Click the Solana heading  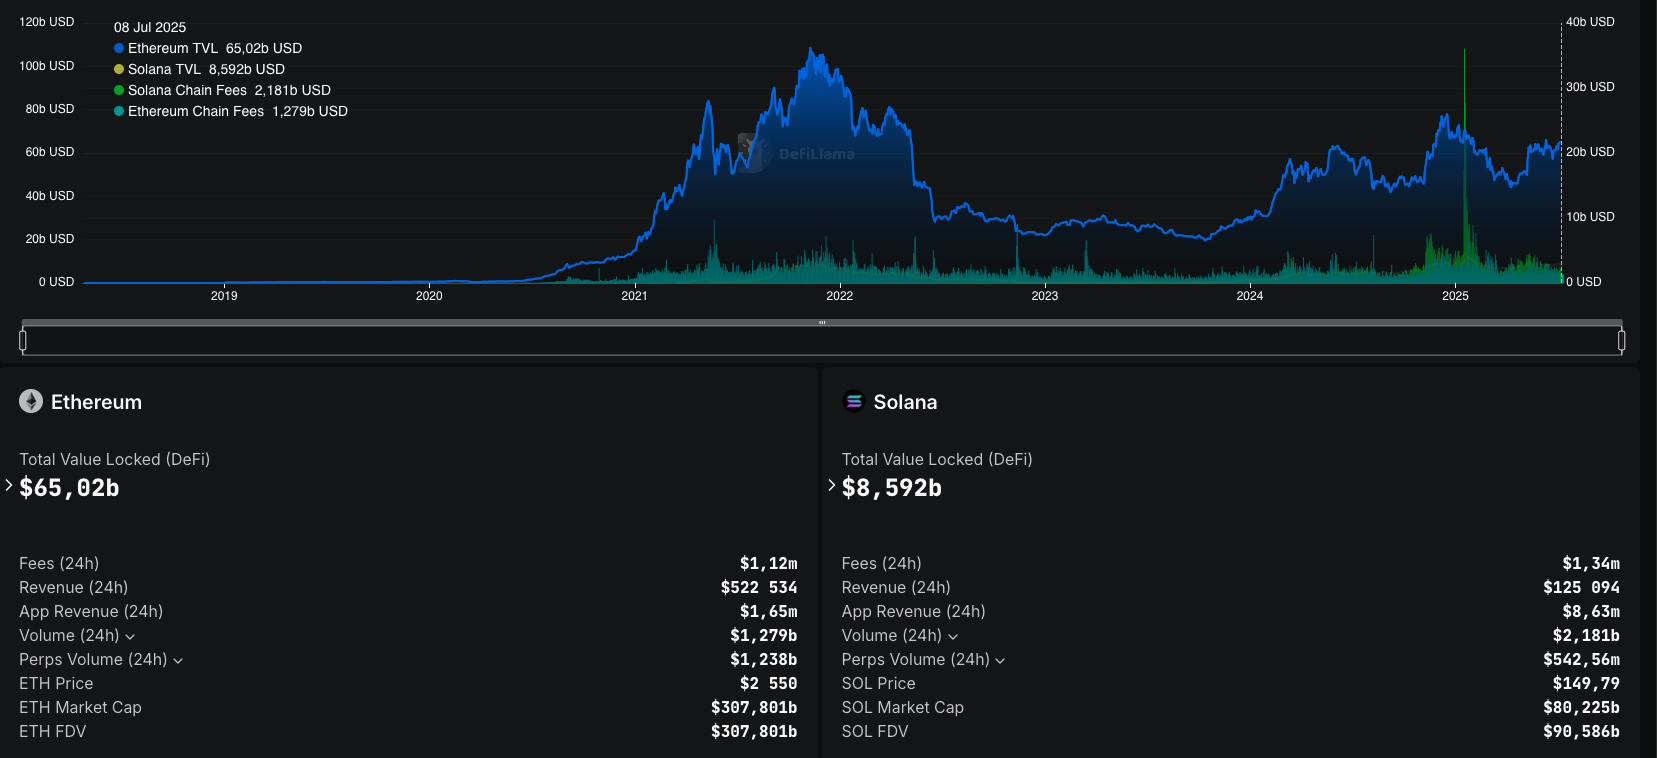[905, 402]
